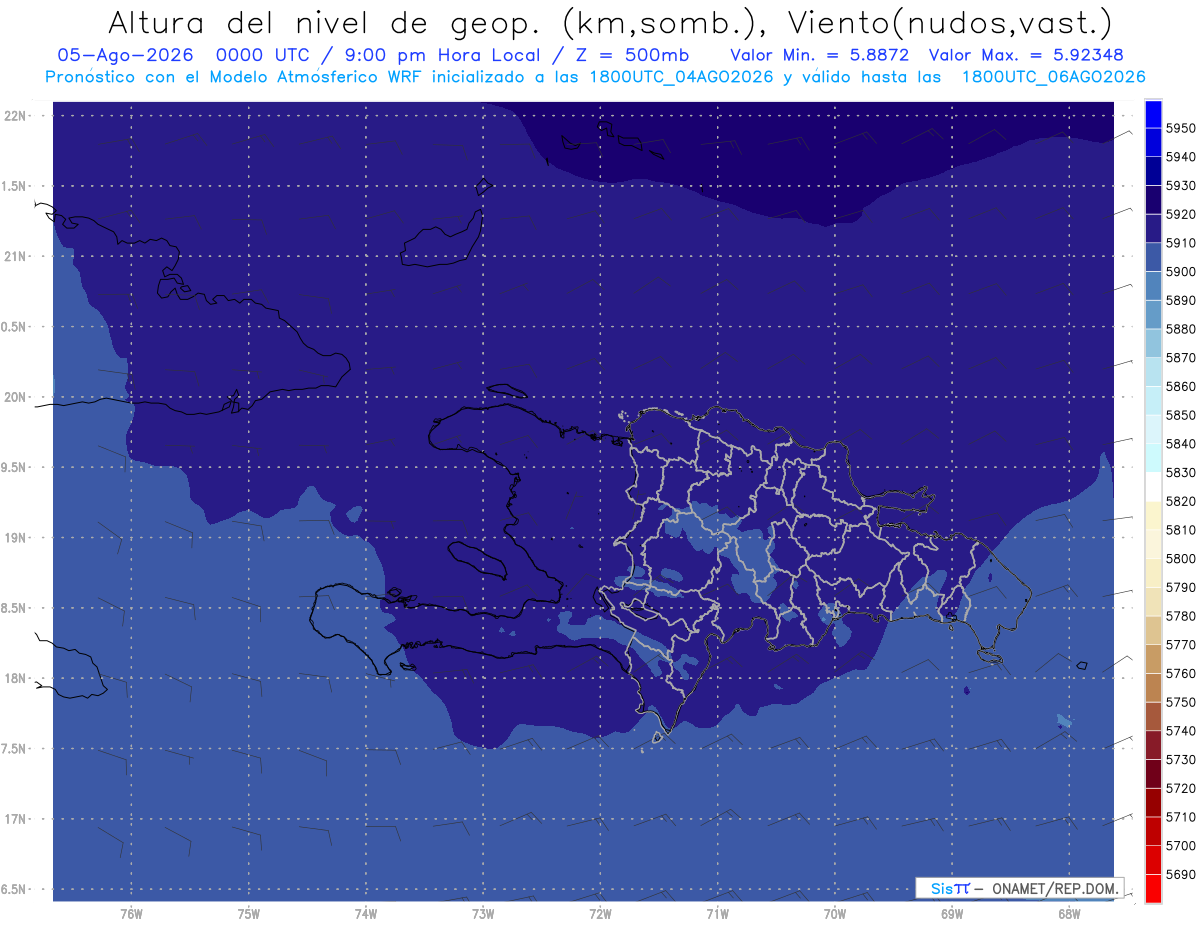Select the '73W' longitude label

click(483, 914)
